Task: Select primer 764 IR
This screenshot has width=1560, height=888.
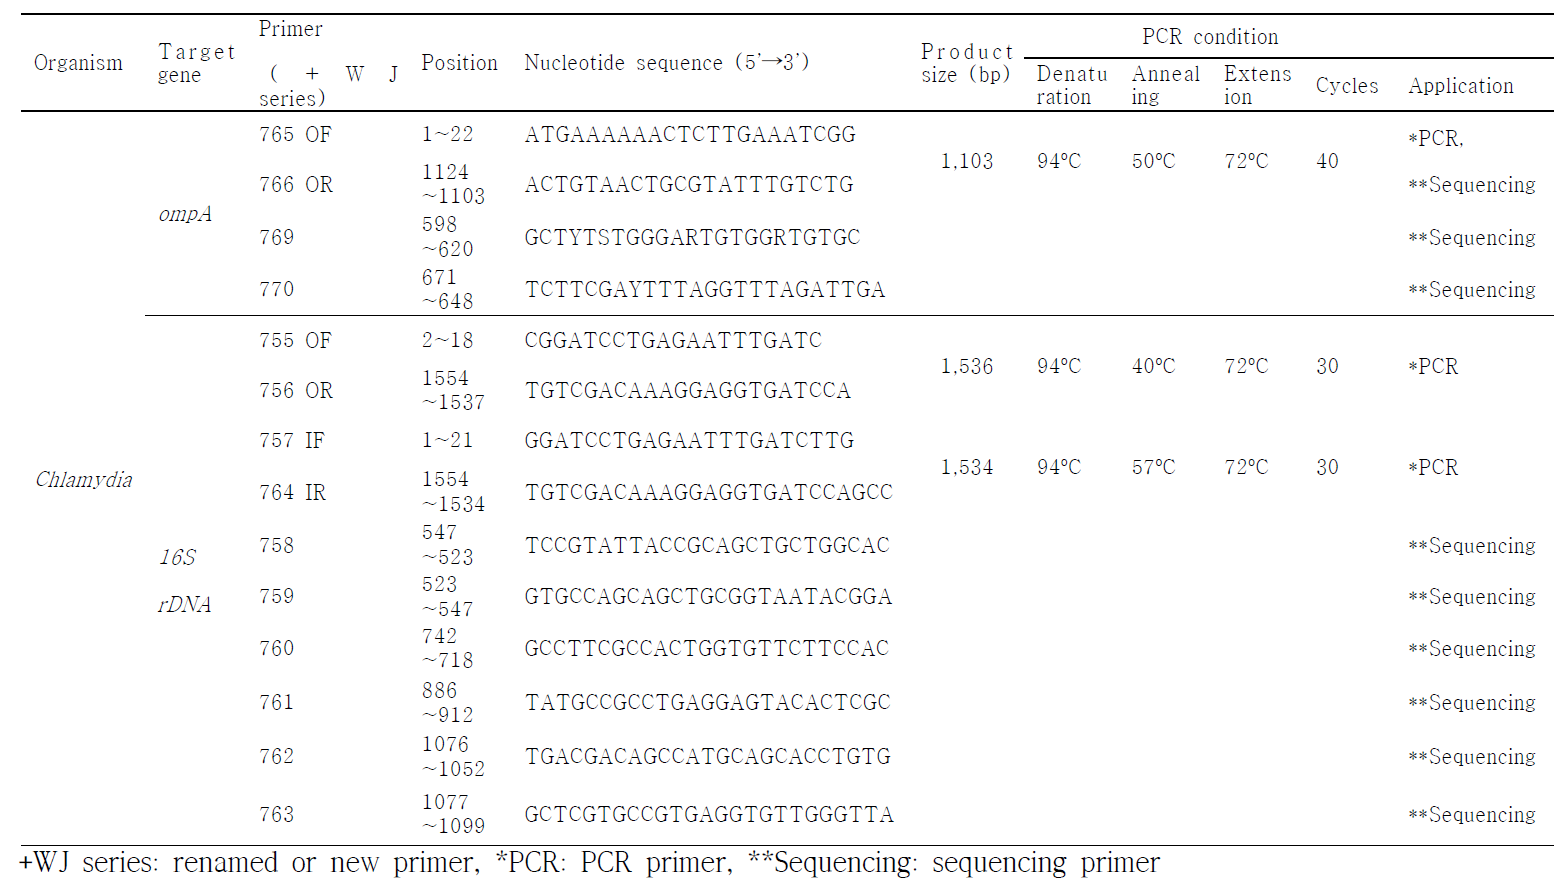Action: point(292,493)
